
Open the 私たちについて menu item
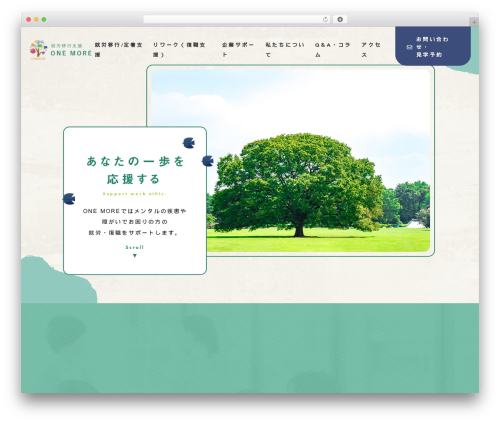tap(285, 50)
